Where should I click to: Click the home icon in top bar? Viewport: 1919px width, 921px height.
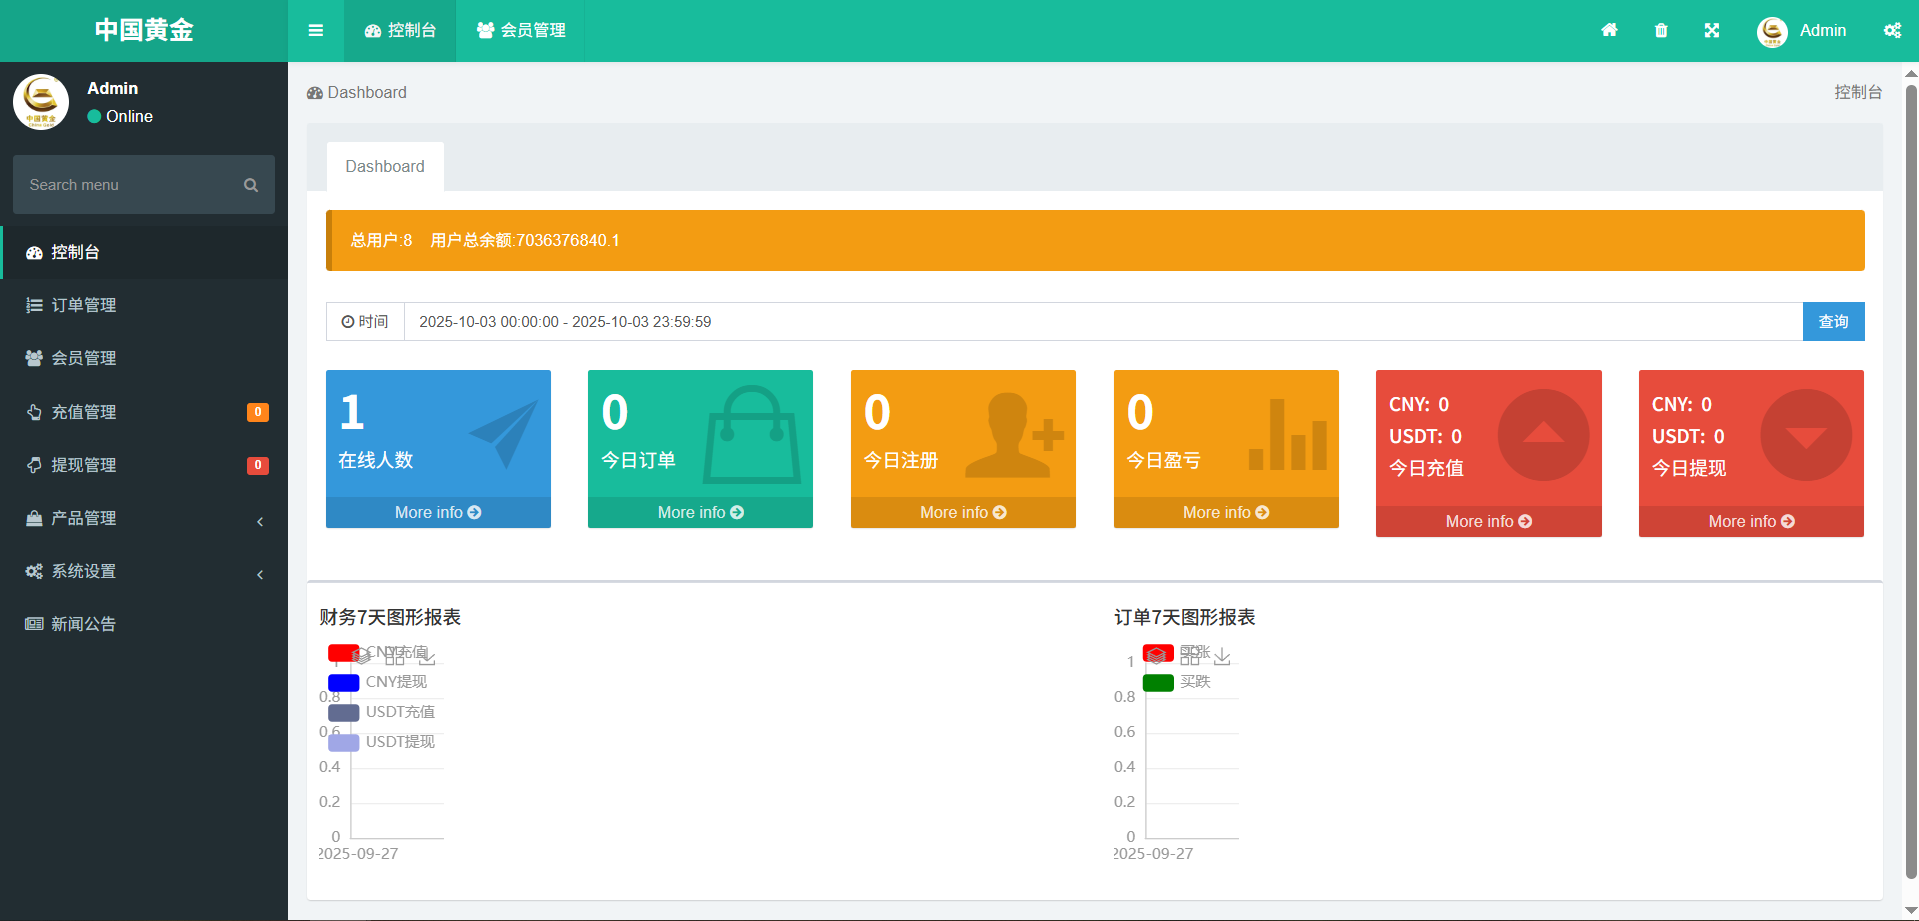1609,31
